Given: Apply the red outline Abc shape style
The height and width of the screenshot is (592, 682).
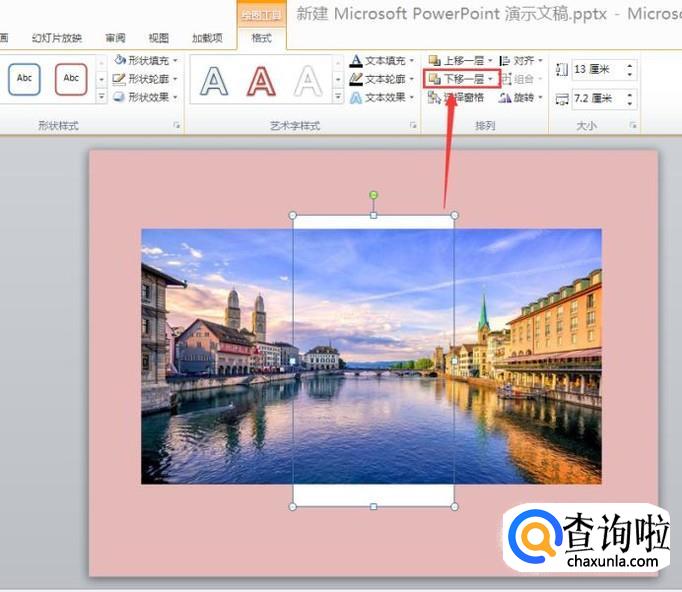Looking at the screenshot, I should click(x=71, y=79).
